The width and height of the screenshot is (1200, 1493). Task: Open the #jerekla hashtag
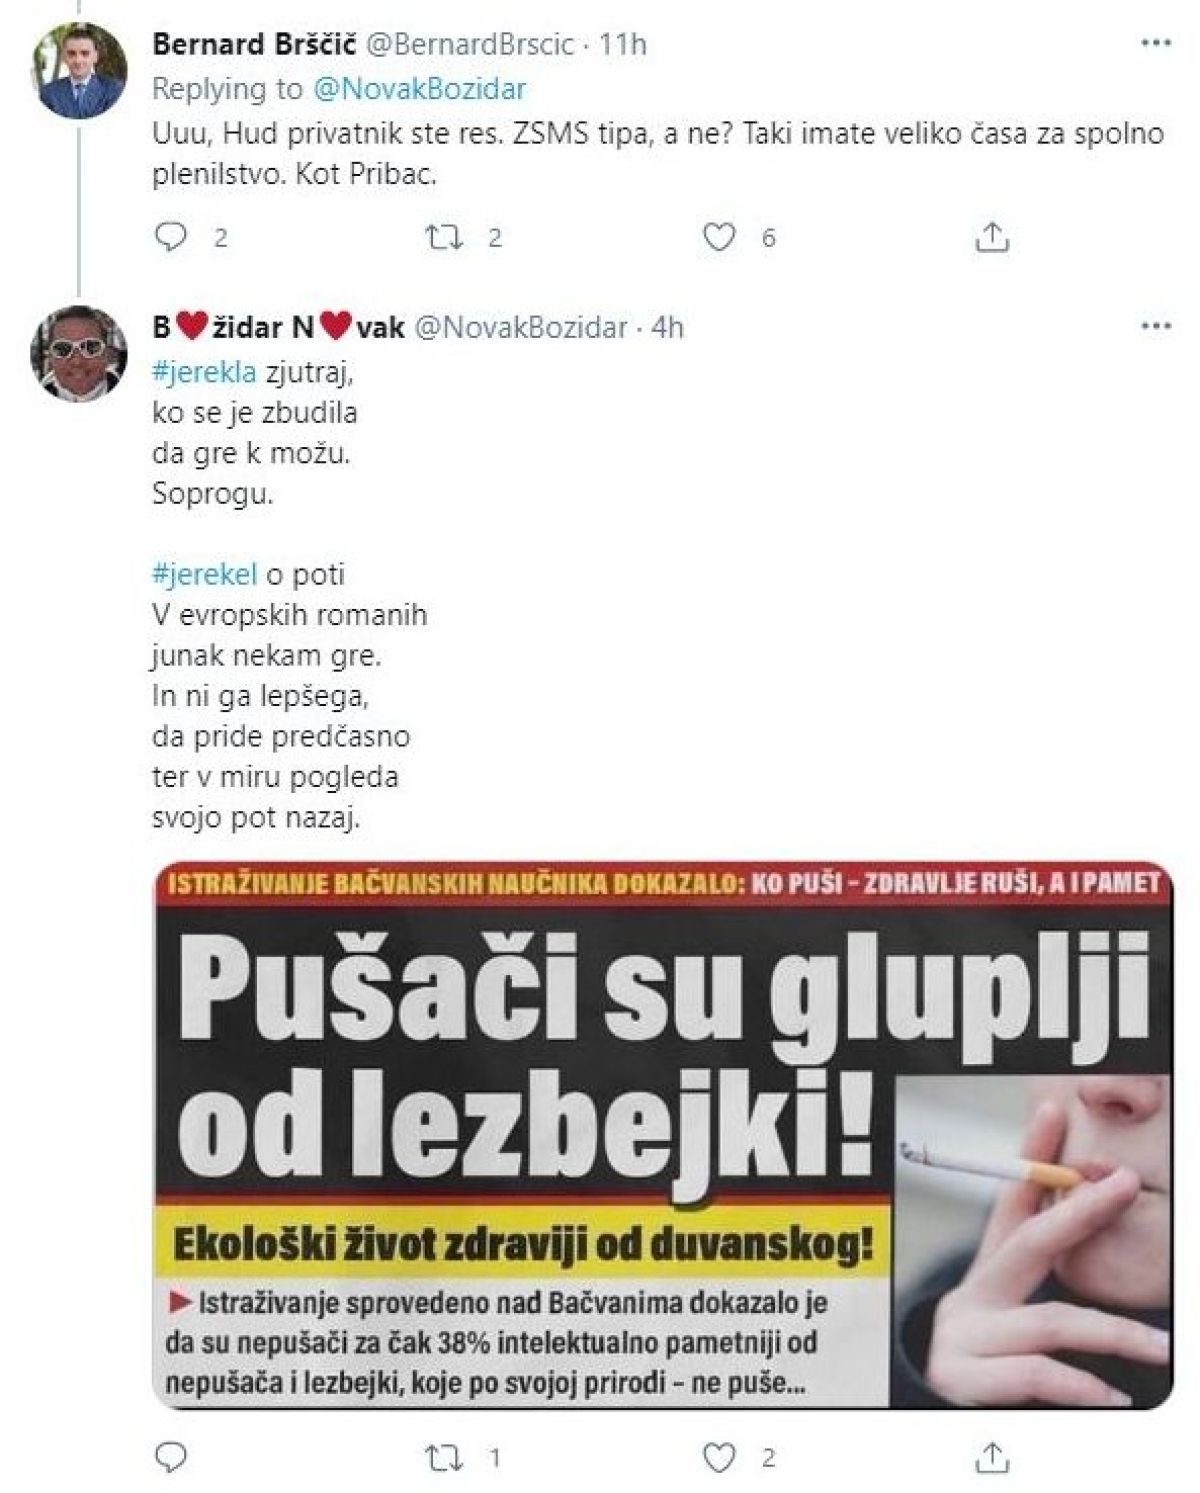[x=204, y=372]
